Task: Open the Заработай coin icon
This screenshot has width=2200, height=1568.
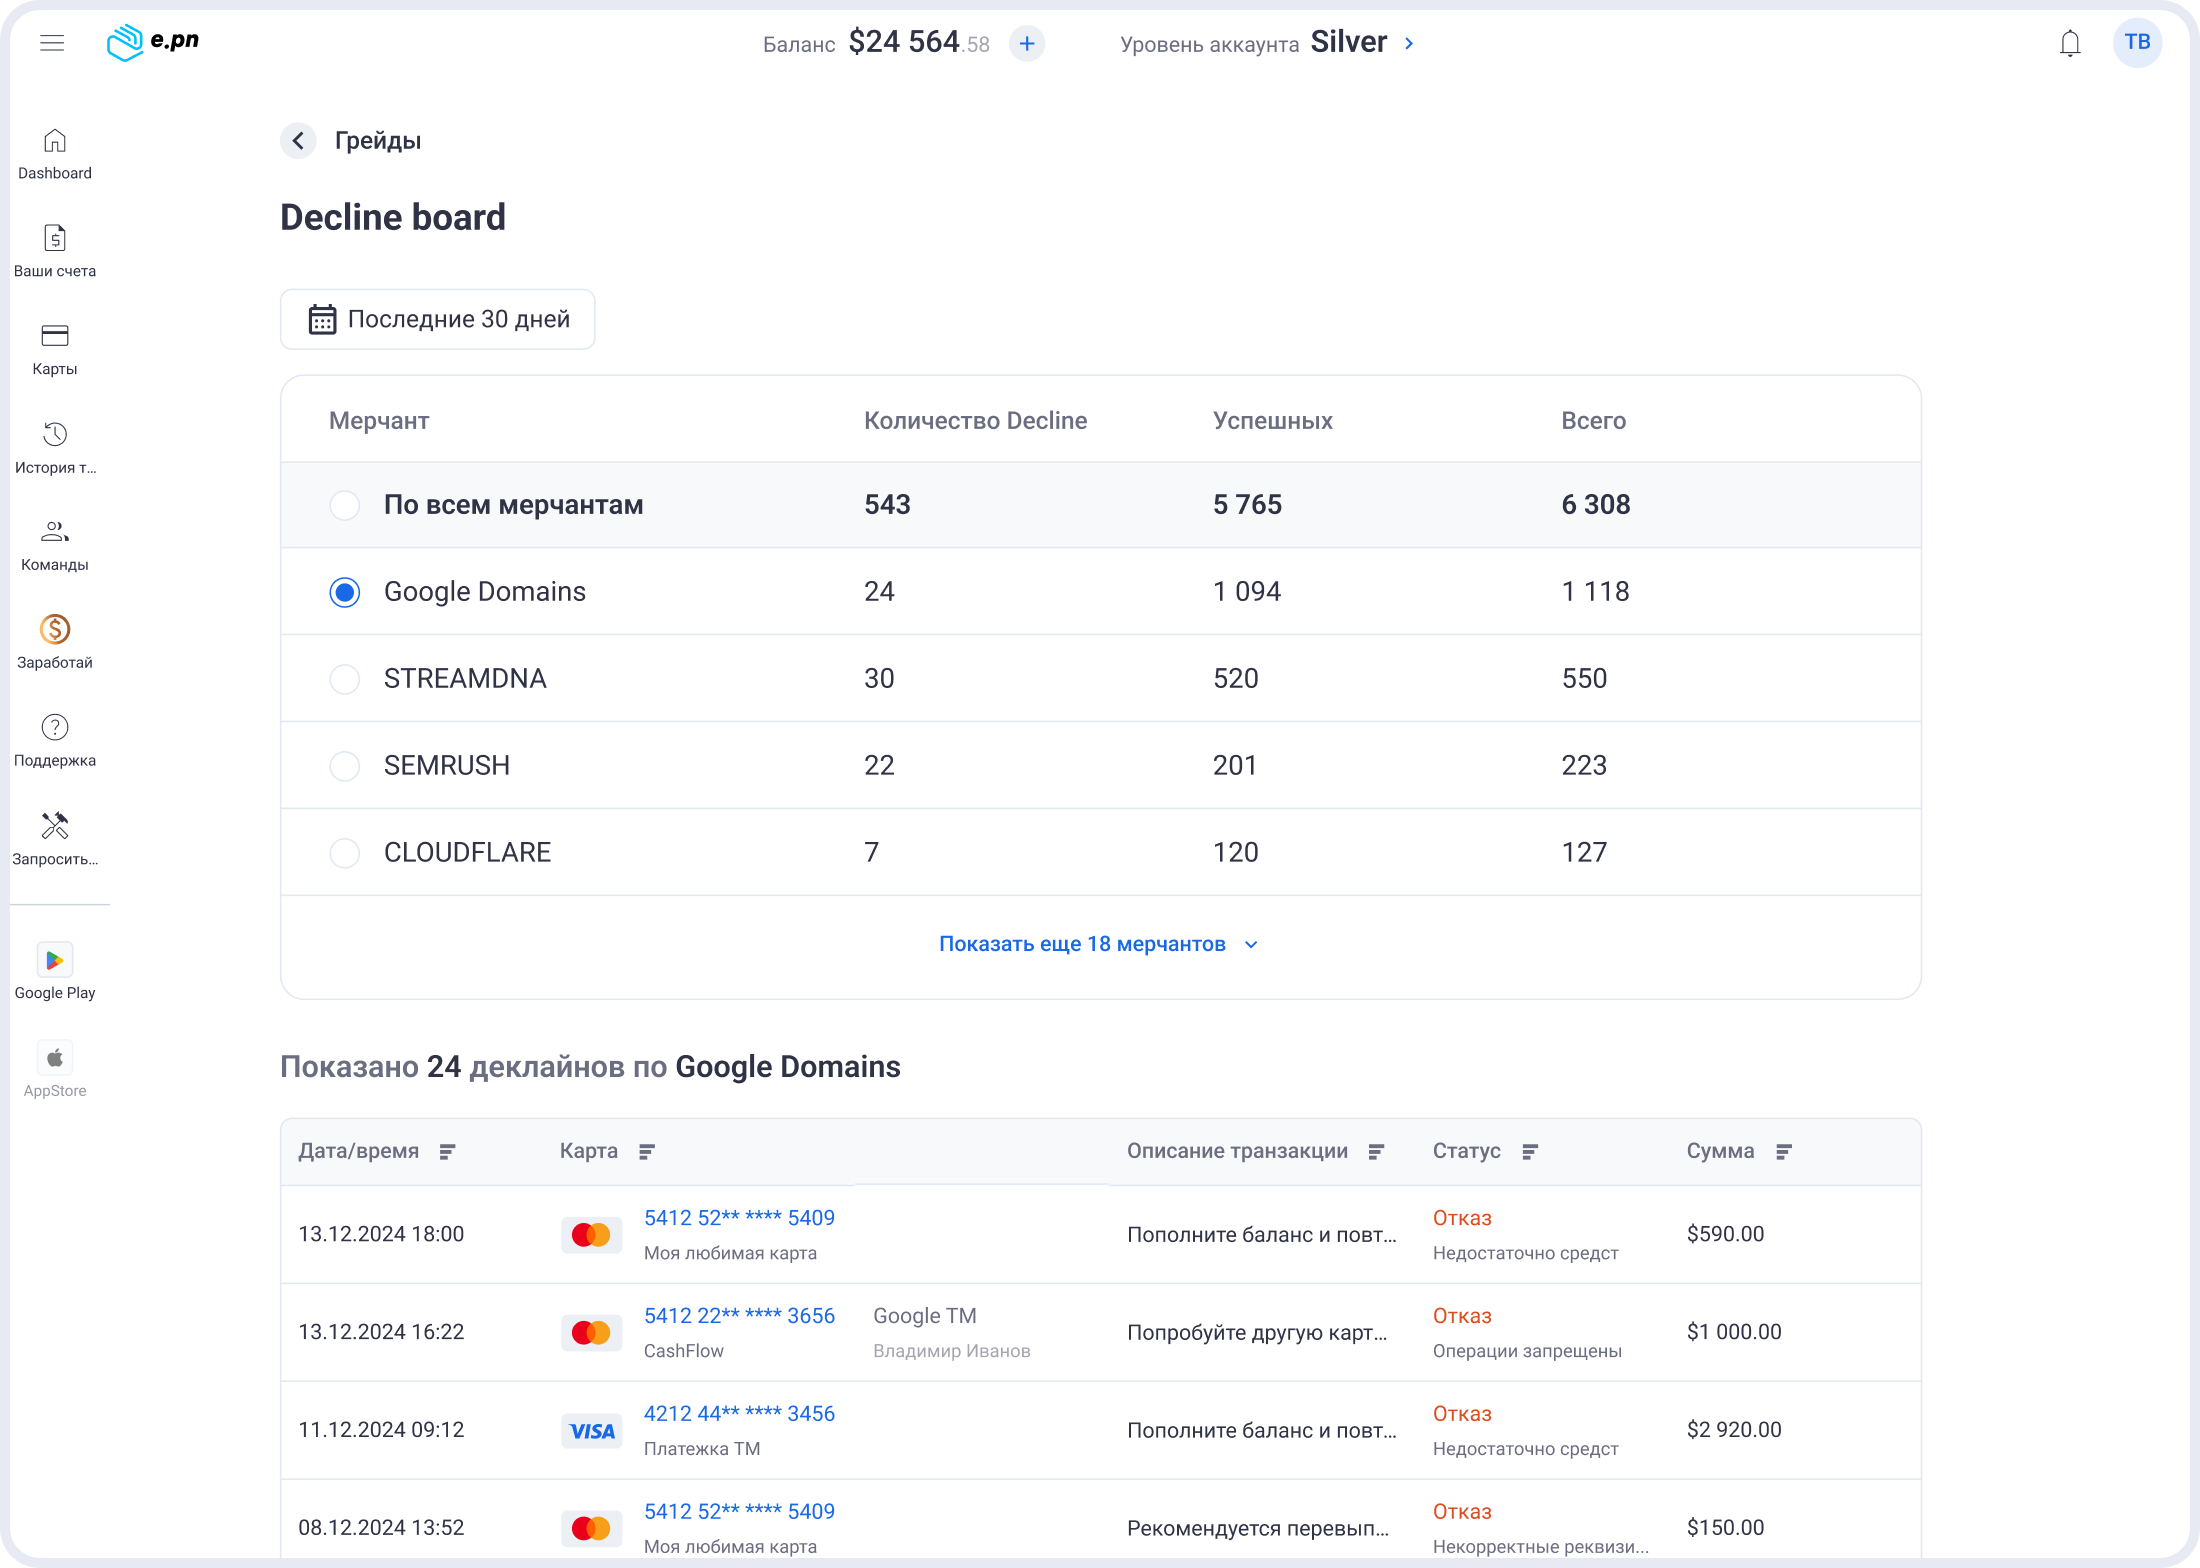Action: click(x=55, y=629)
